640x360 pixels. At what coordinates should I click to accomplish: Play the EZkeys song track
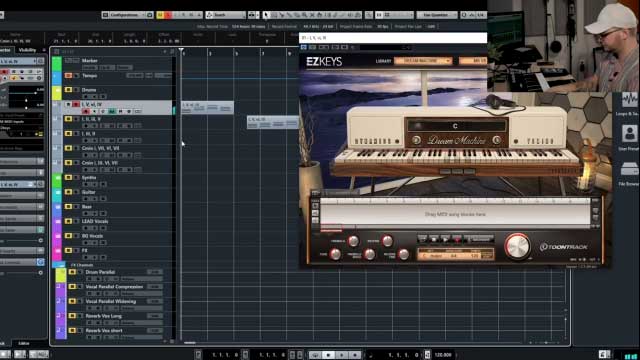click(x=445, y=239)
